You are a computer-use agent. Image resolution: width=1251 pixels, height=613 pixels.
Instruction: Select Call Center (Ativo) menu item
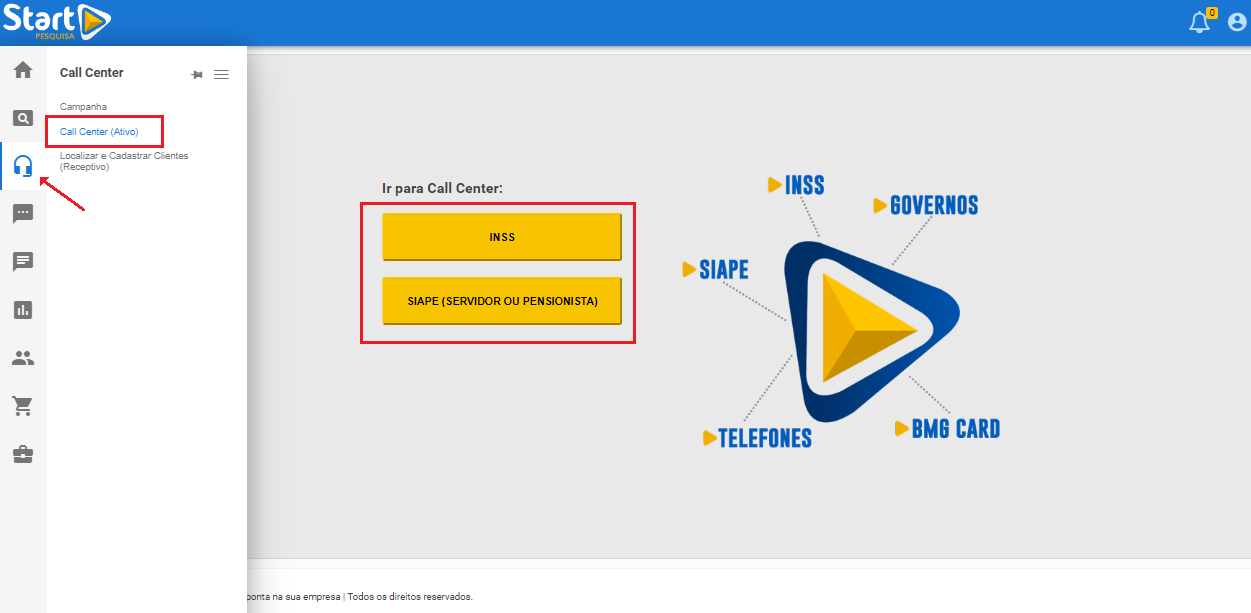99,131
